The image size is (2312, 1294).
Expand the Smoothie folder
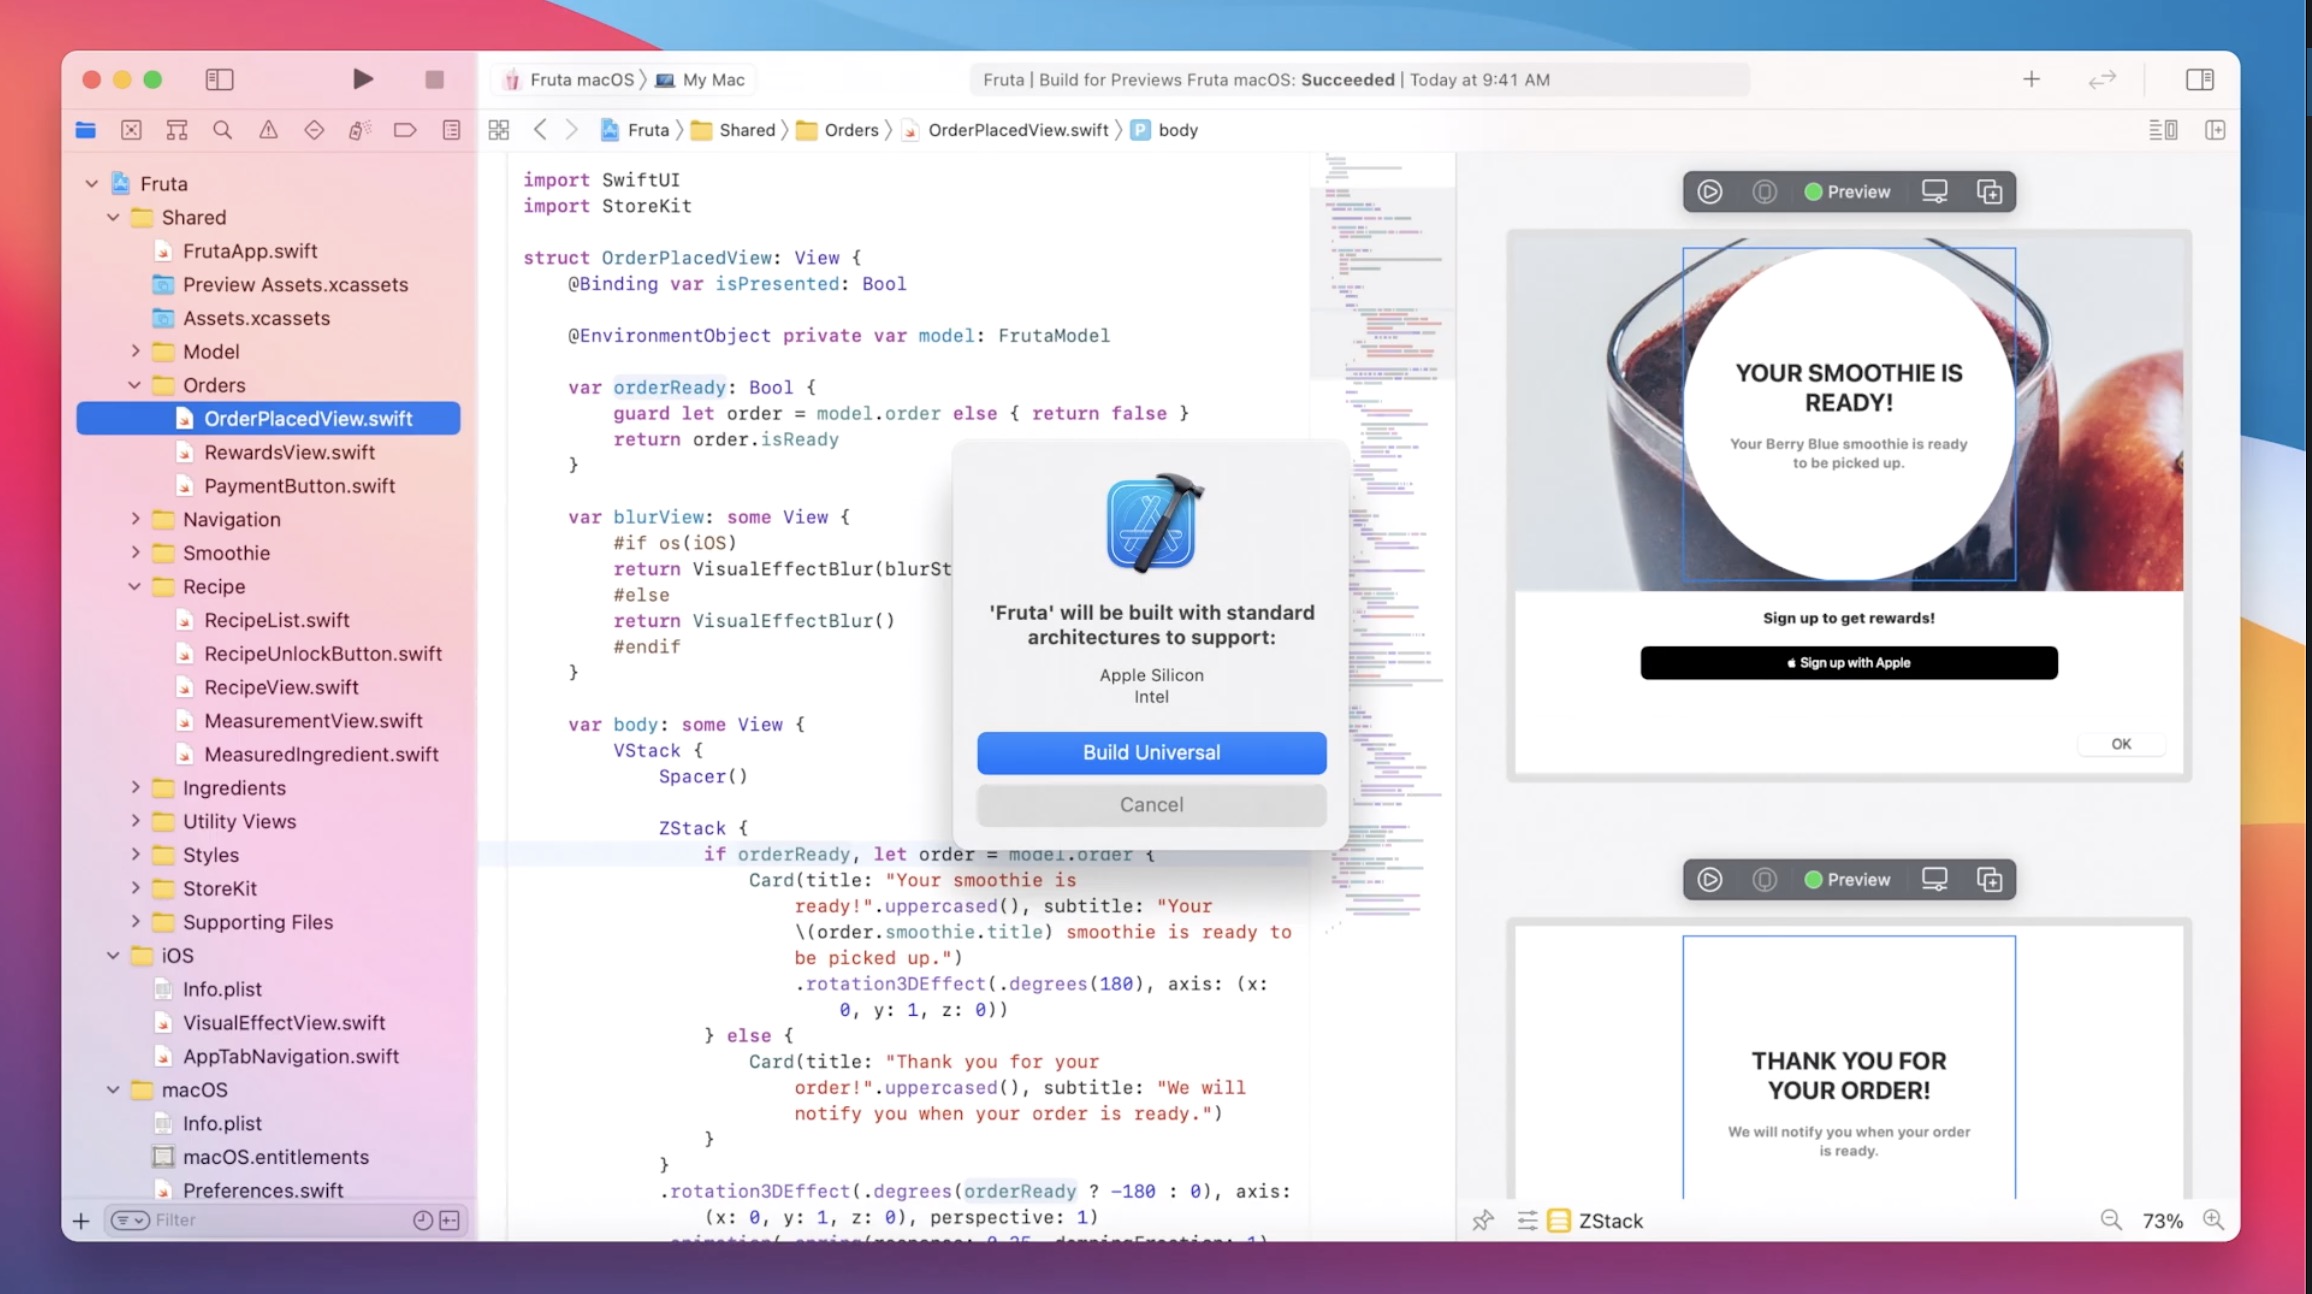pyautogui.click(x=135, y=553)
